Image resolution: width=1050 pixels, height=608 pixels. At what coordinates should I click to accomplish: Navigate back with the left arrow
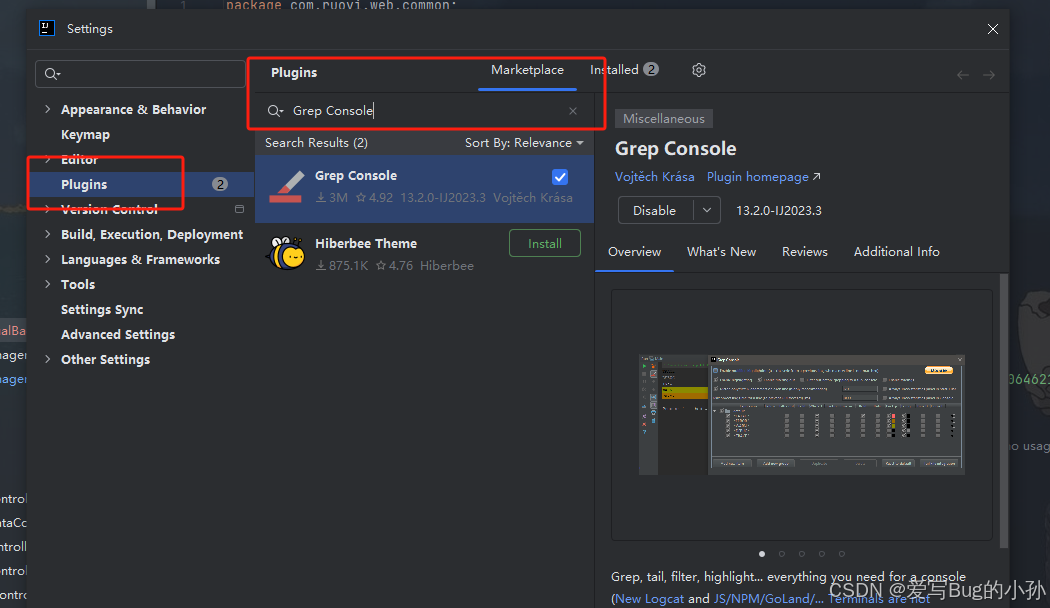point(963,75)
